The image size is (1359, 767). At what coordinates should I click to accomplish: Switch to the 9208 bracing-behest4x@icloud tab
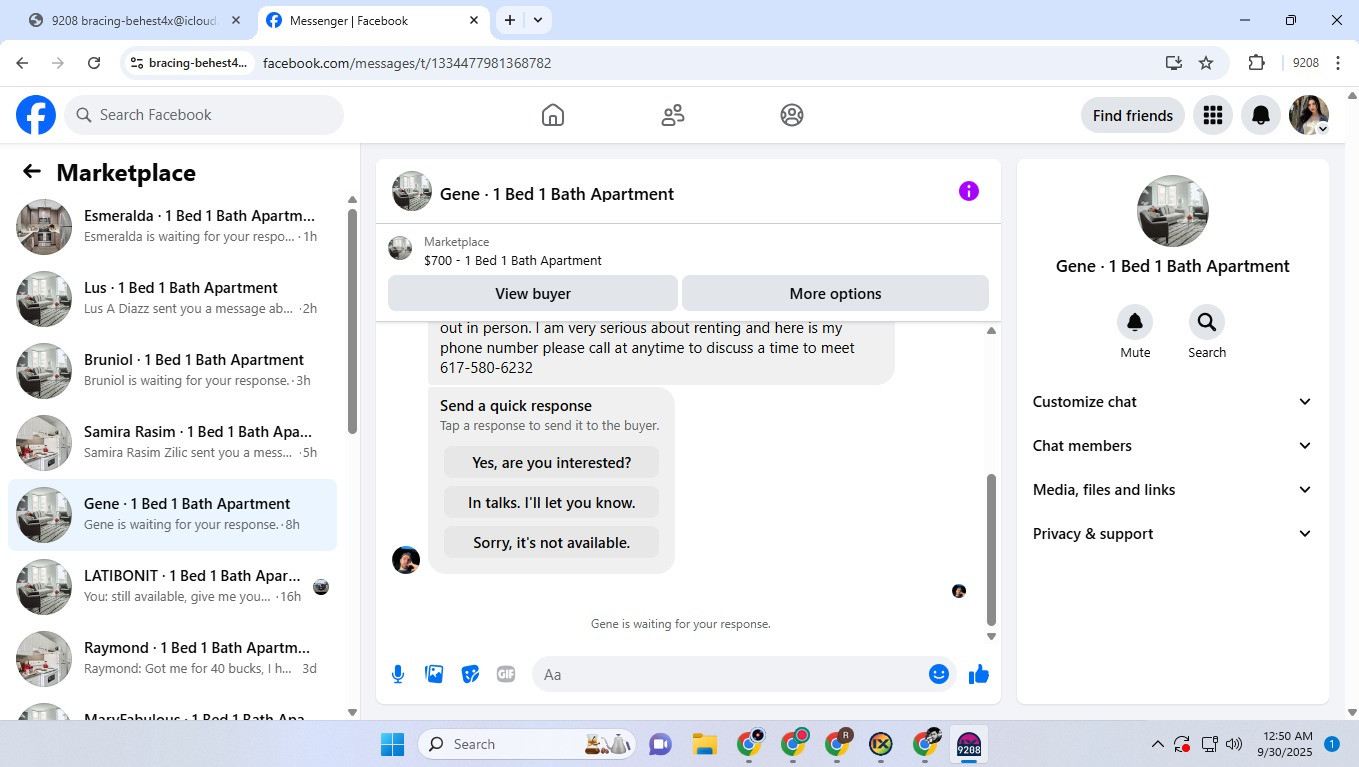[x=135, y=20]
